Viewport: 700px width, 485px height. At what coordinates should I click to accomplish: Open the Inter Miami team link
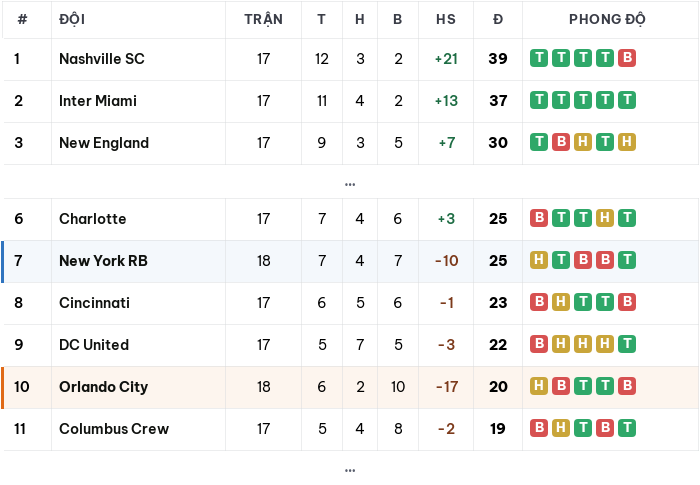[x=98, y=100]
